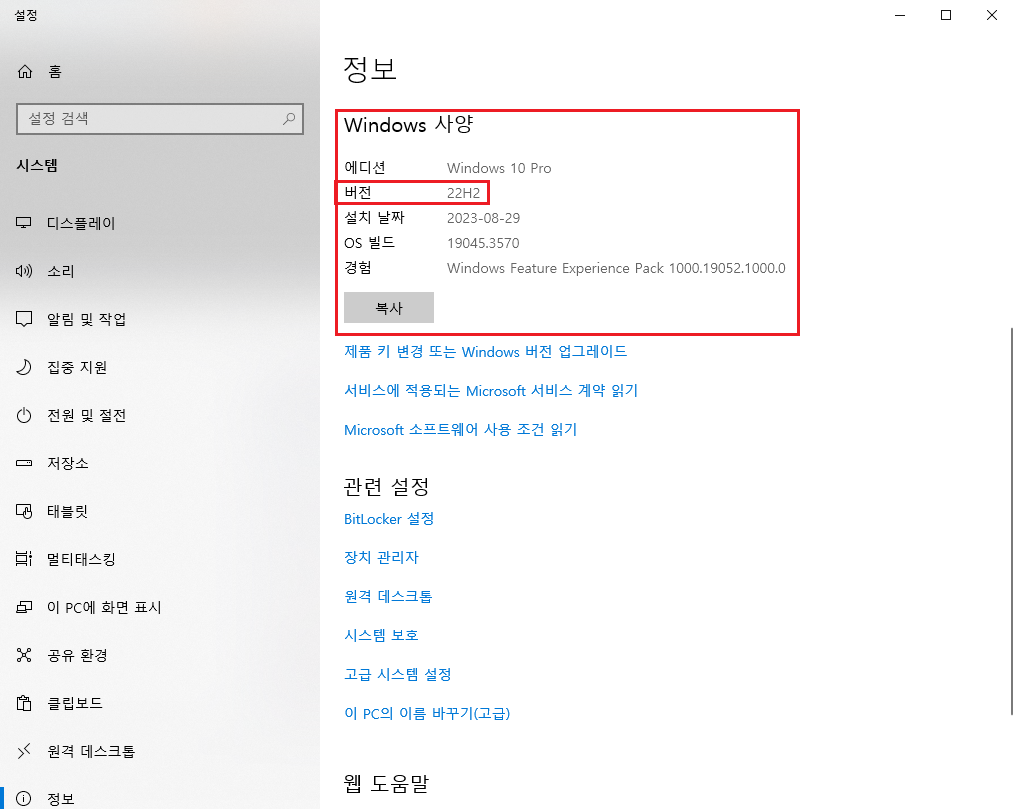Click the OS build value 19045.3570
This screenshot has width=1014, height=809.
(483, 243)
